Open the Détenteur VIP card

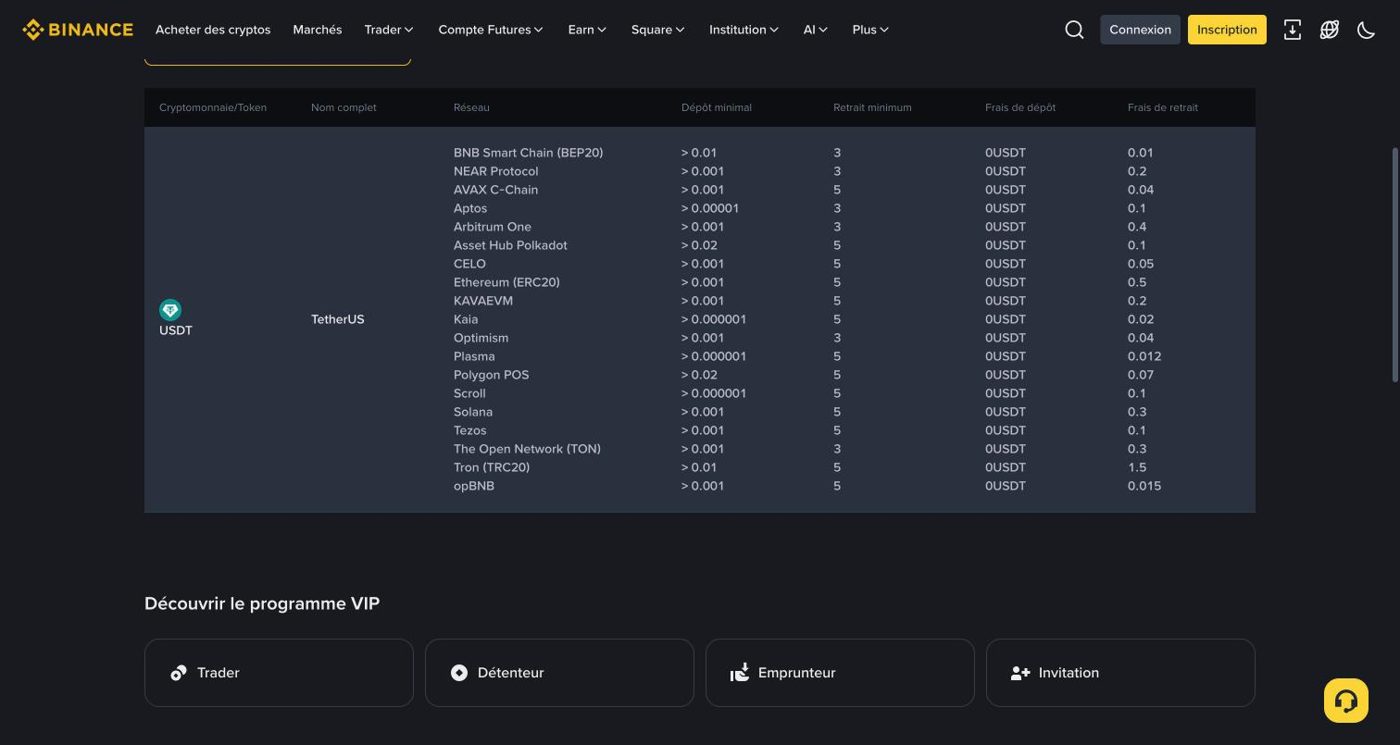pos(560,673)
